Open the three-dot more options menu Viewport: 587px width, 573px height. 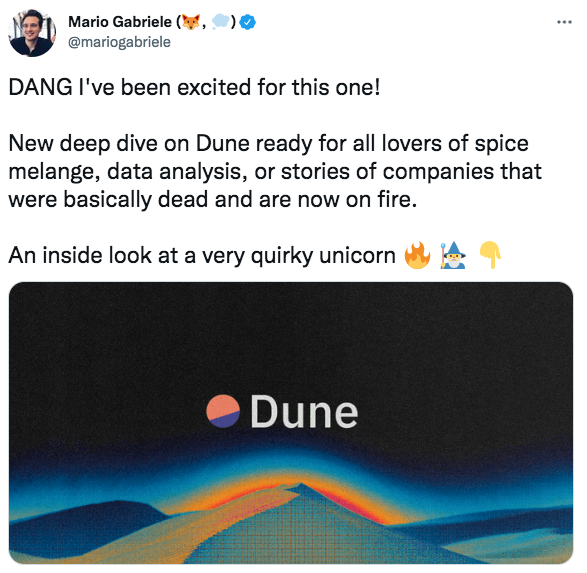point(564,22)
